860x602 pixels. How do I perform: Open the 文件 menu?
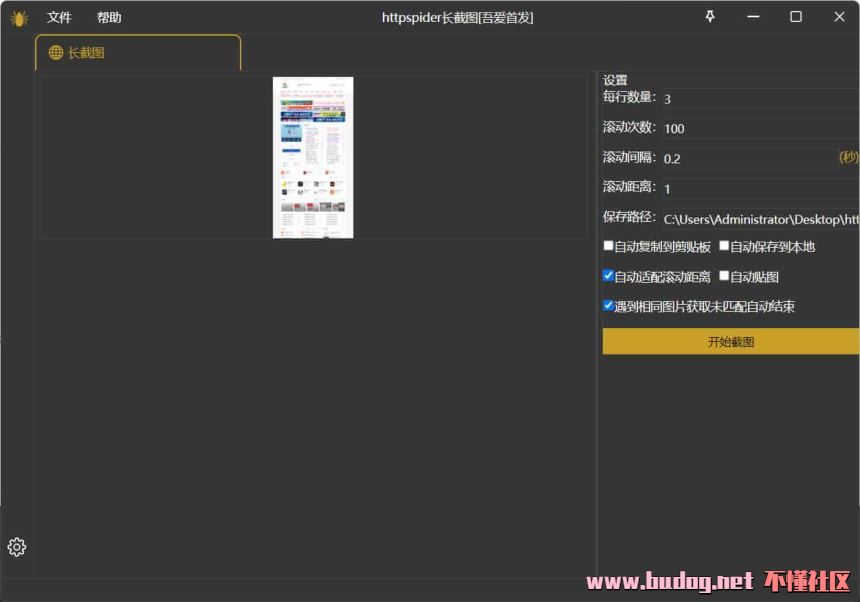point(59,17)
